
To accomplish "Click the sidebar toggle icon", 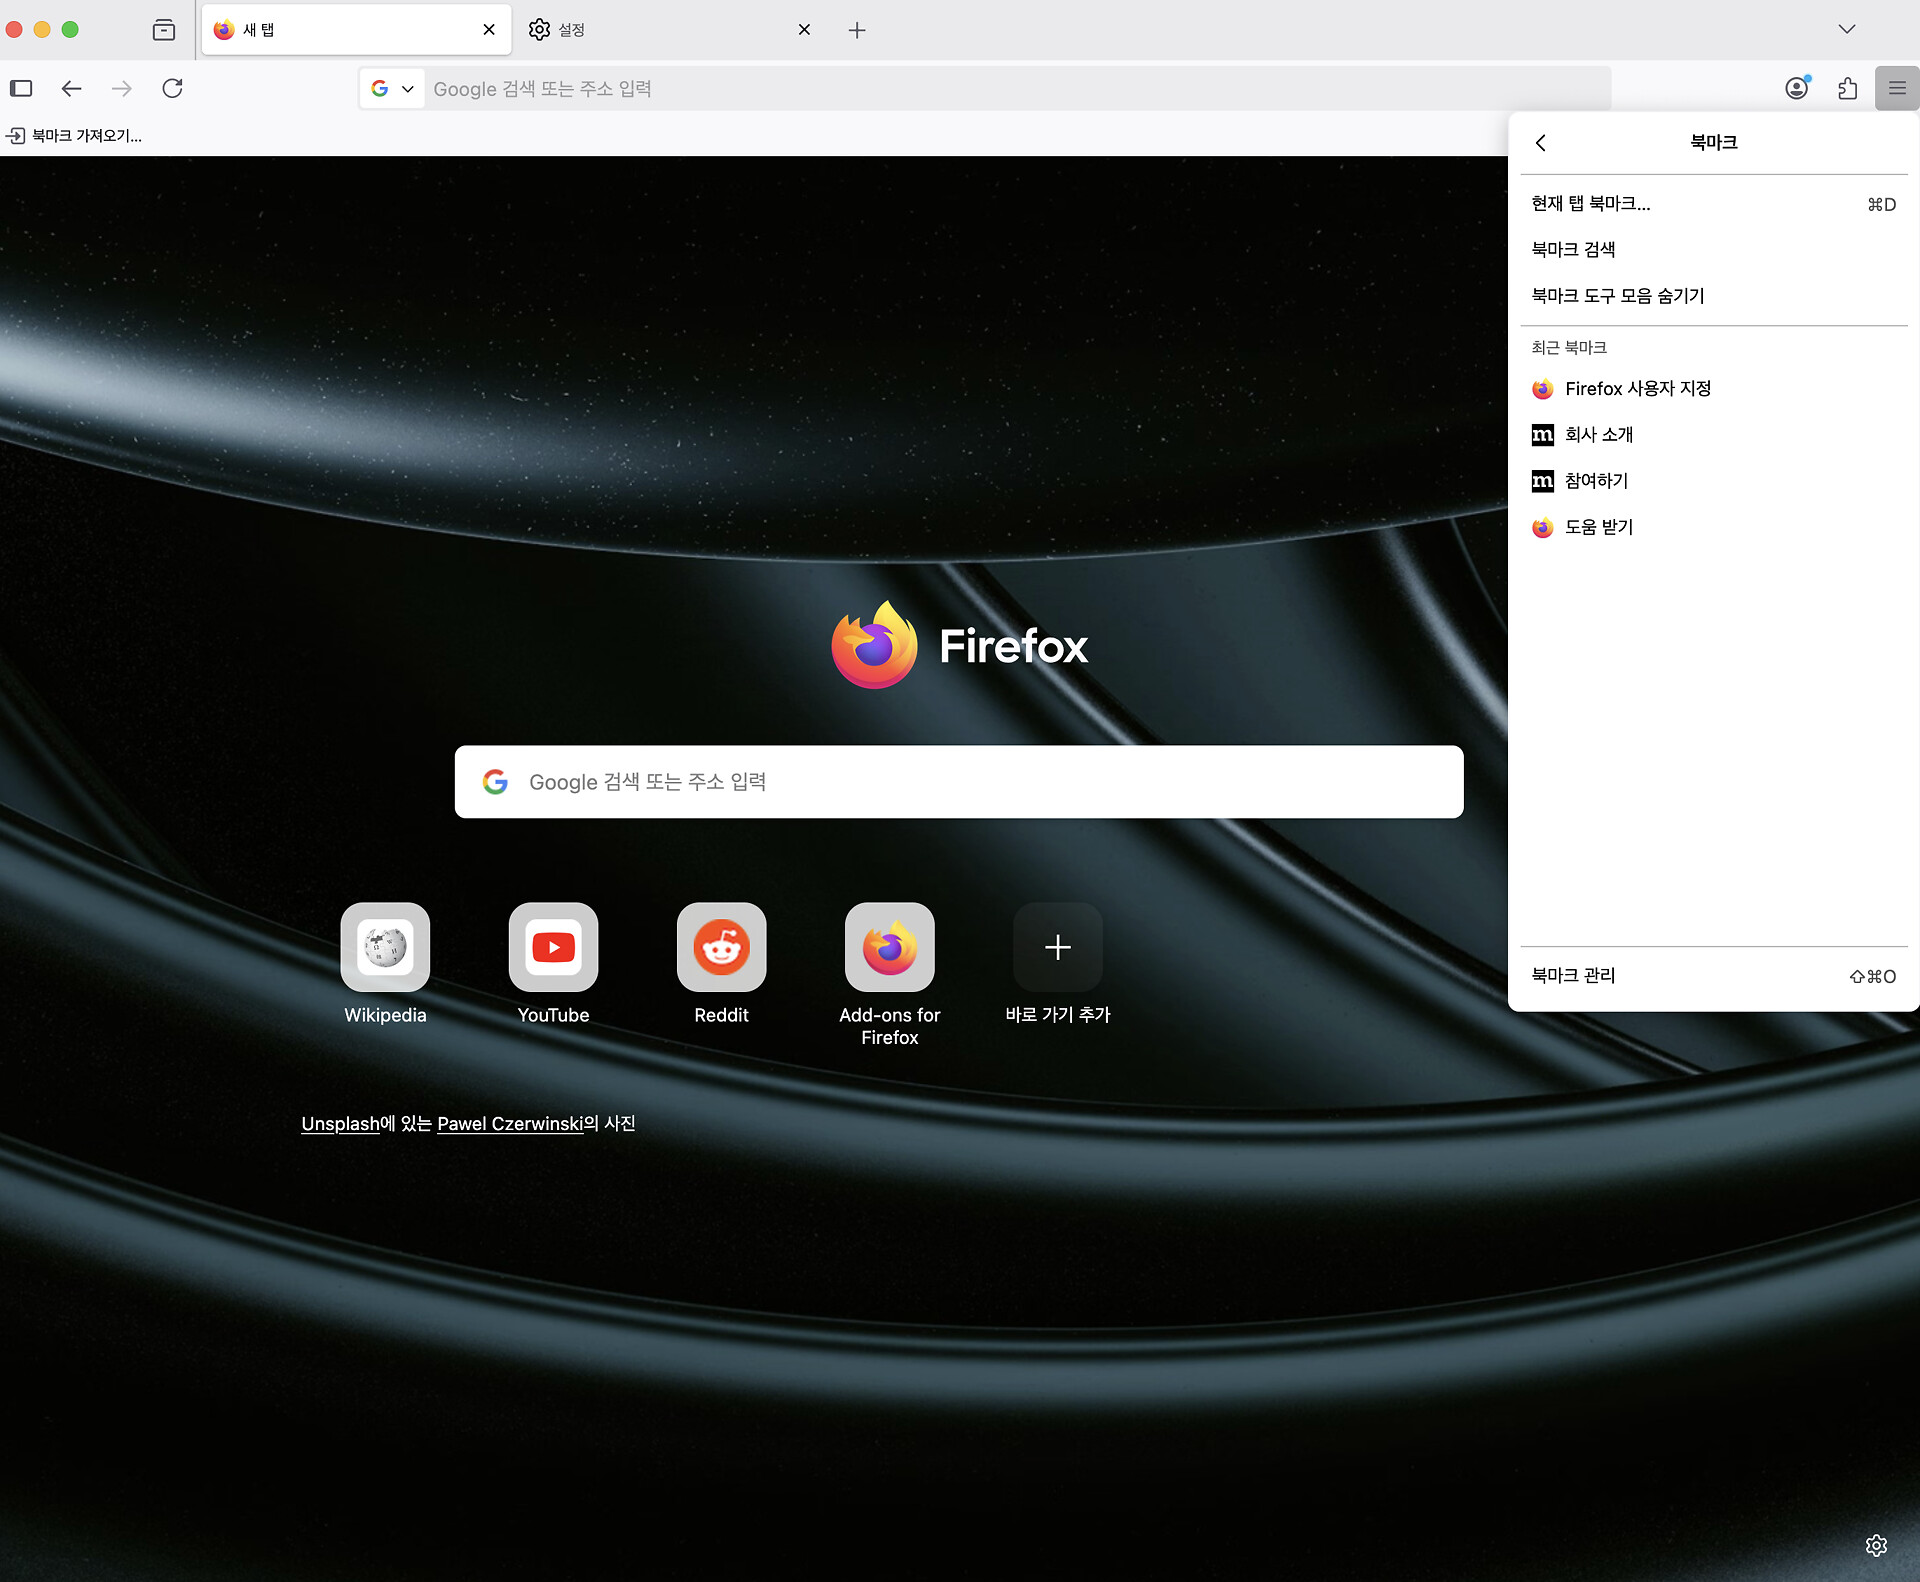I will (21, 88).
